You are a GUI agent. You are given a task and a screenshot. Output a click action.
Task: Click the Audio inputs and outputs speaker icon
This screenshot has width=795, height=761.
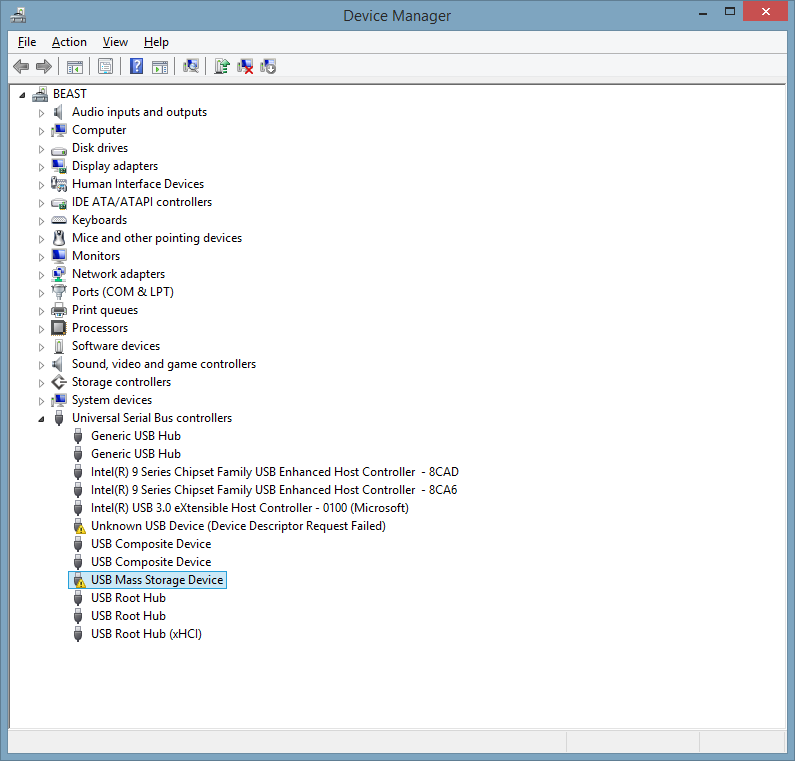click(59, 112)
